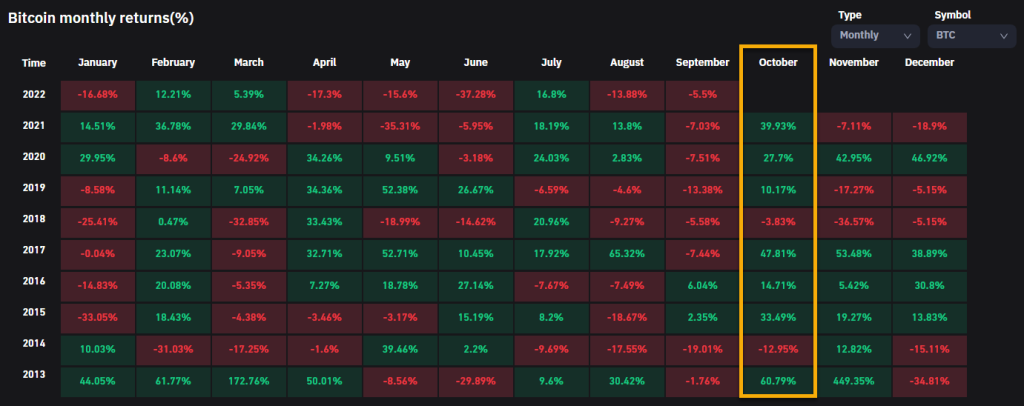Click the October 2021 cell showing 39.93%

pos(777,127)
